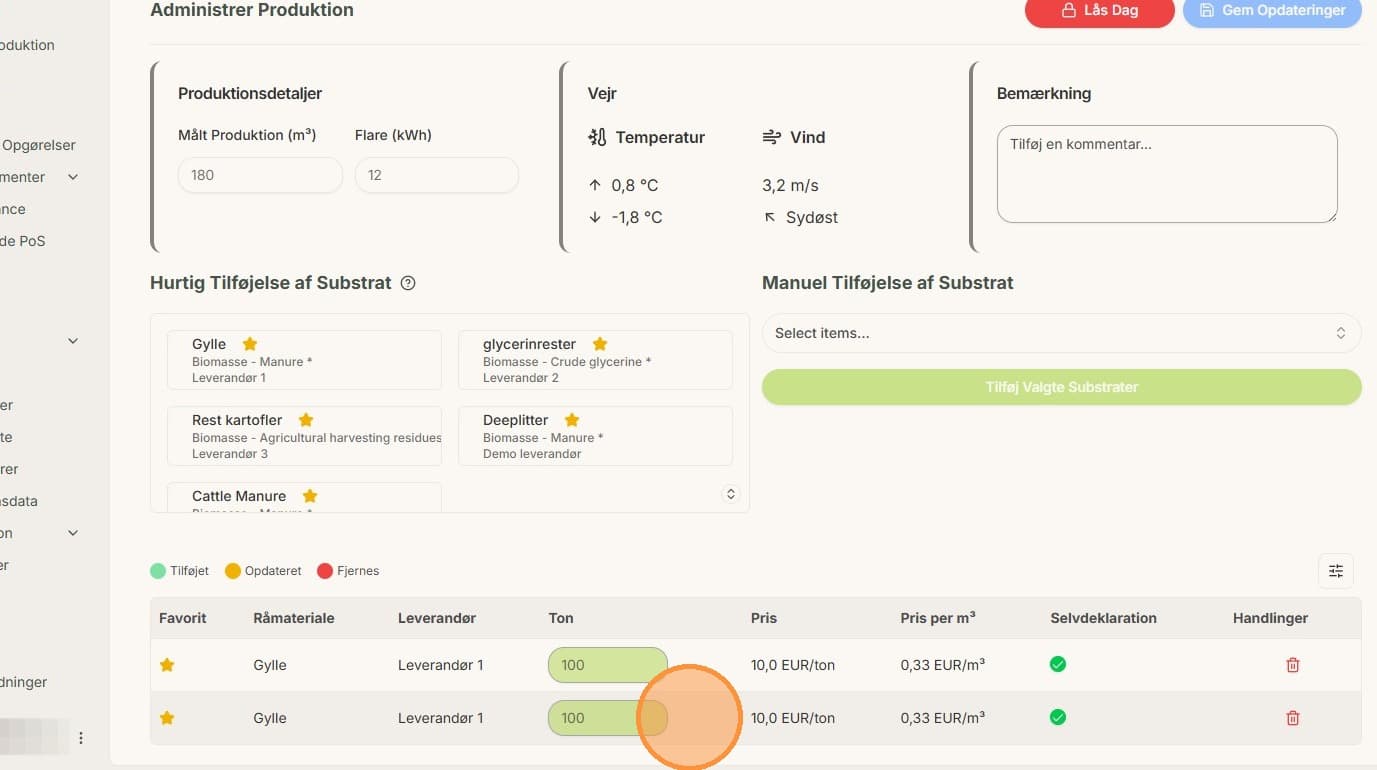
Task: Click the help icon beside Hurtig Tilføjelse af Substrat
Action: coord(408,283)
